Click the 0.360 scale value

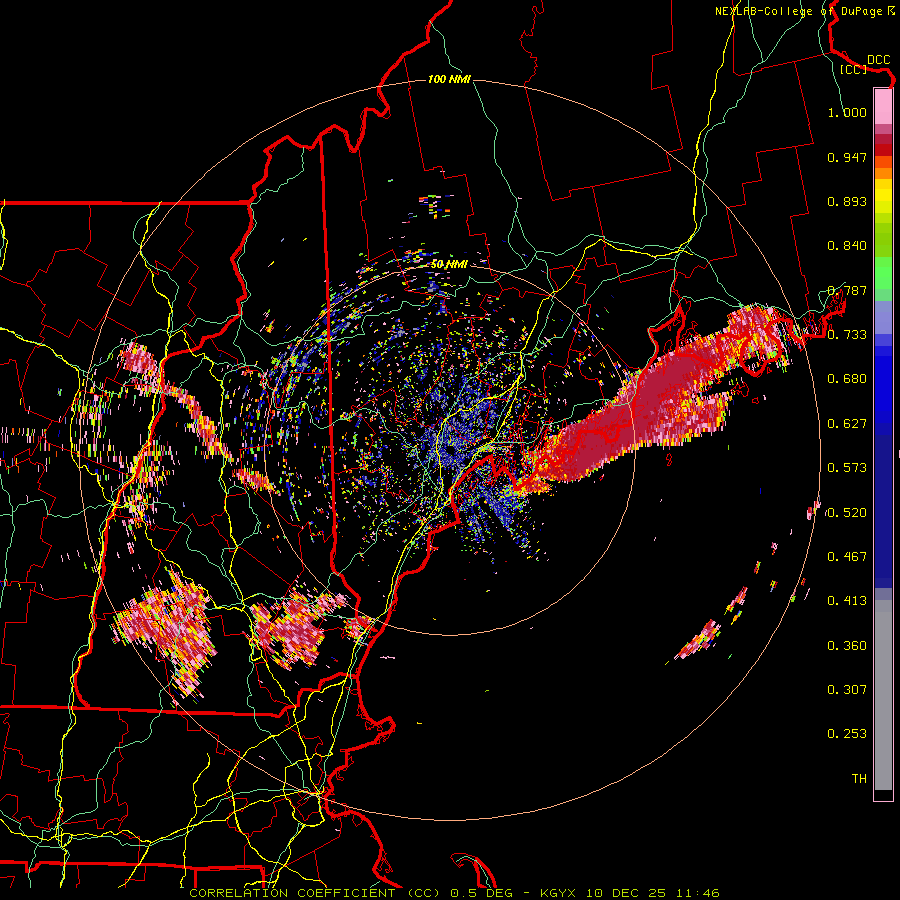pos(847,646)
